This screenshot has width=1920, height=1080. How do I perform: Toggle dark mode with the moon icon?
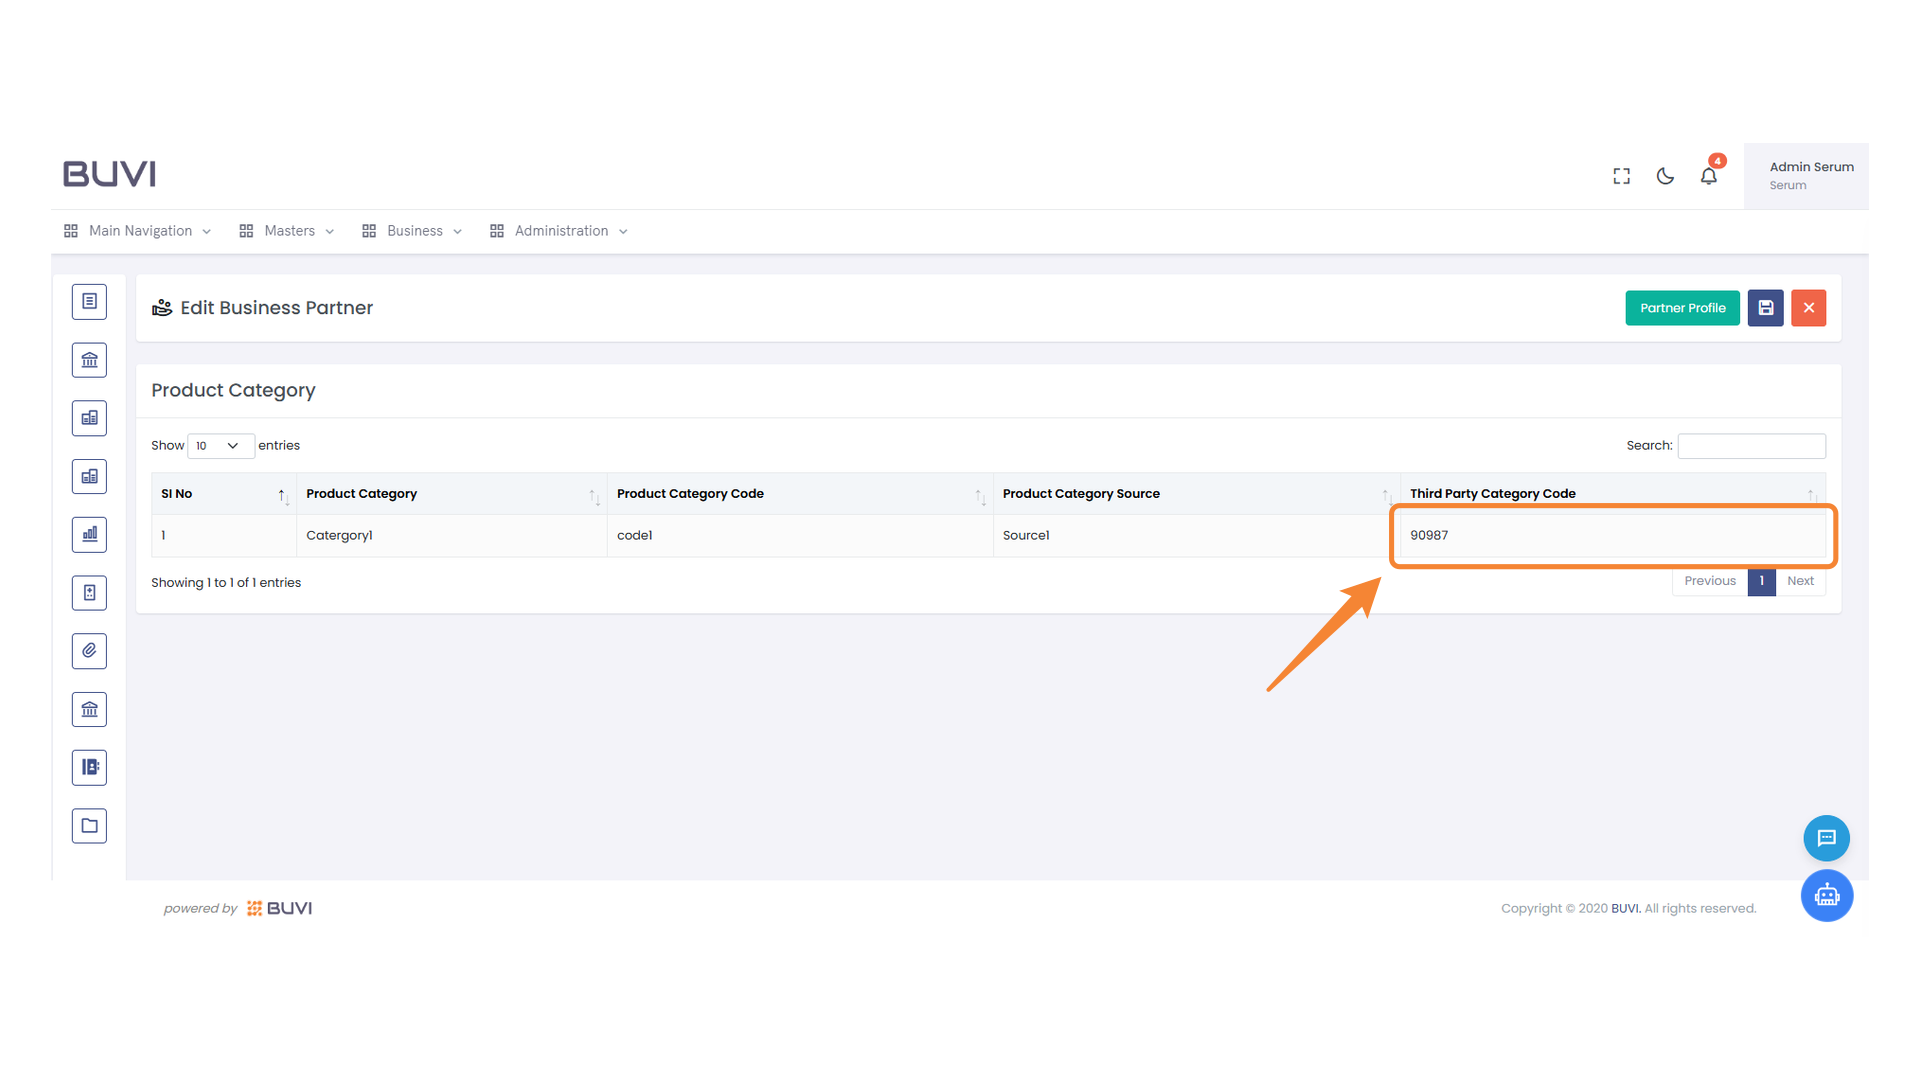coord(1665,176)
